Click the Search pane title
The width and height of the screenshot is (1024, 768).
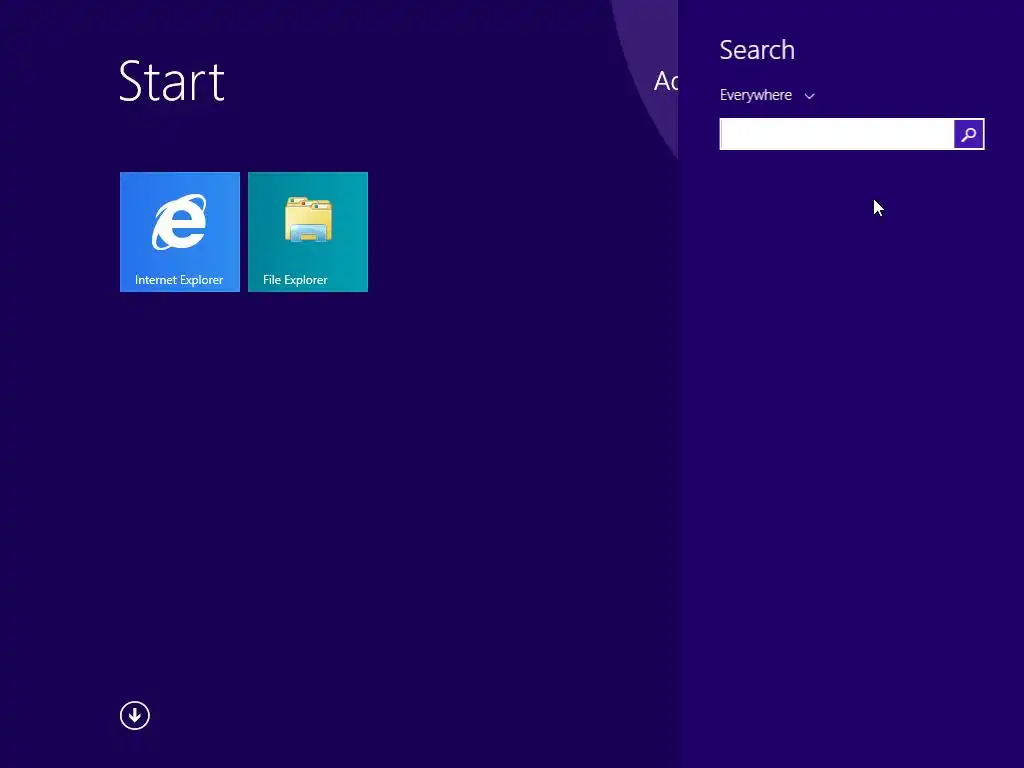[757, 50]
